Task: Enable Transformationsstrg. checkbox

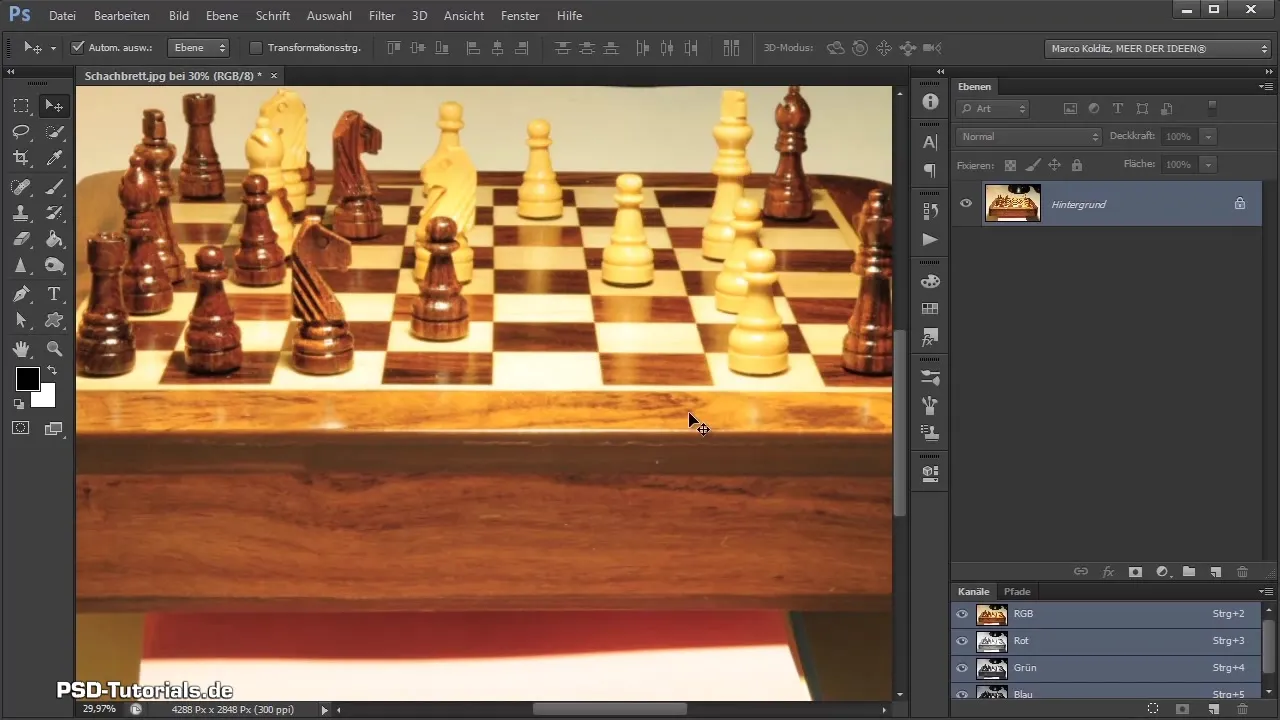Action: click(255, 47)
